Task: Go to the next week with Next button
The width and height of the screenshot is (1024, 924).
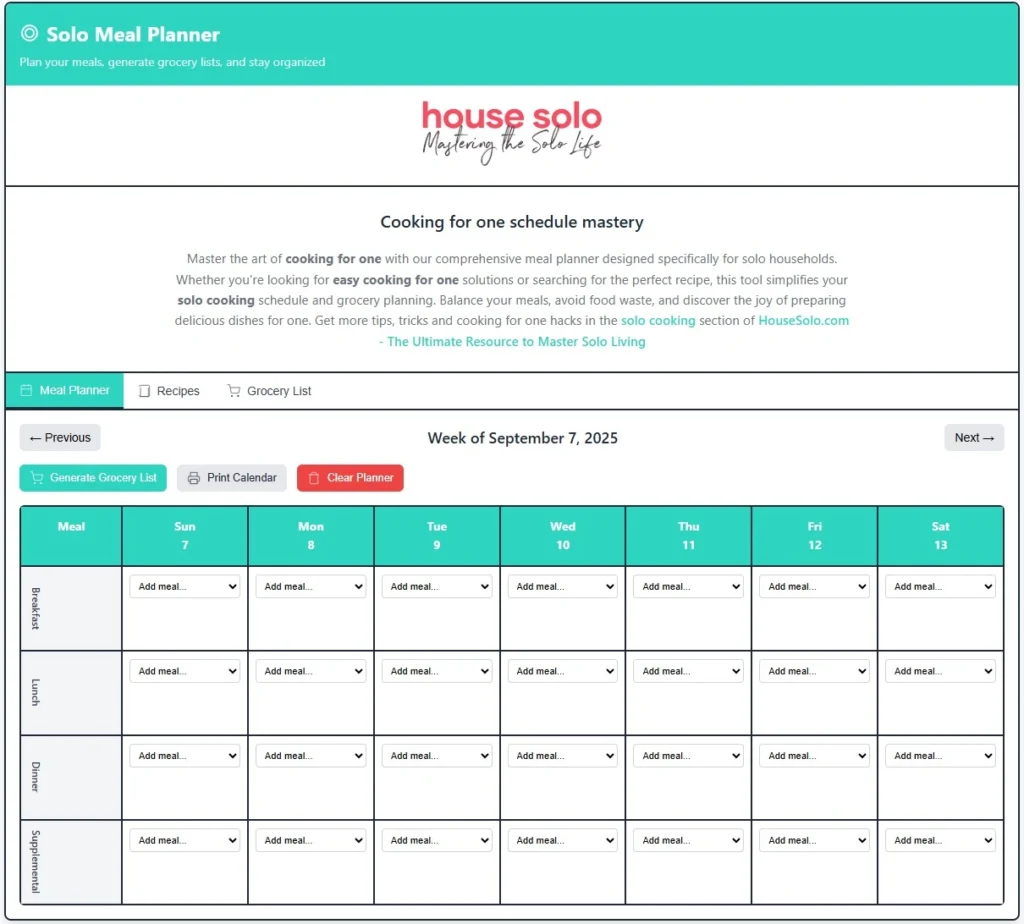Action: (x=973, y=437)
